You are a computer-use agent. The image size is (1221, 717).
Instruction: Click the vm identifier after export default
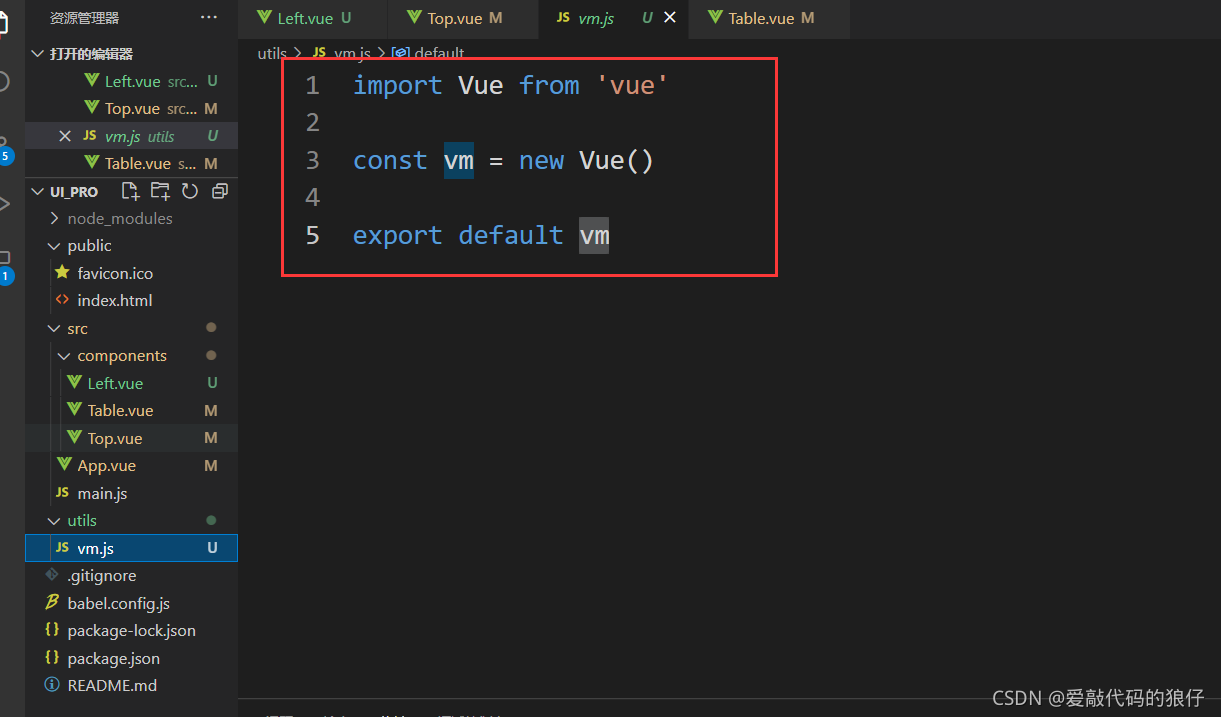594,236
